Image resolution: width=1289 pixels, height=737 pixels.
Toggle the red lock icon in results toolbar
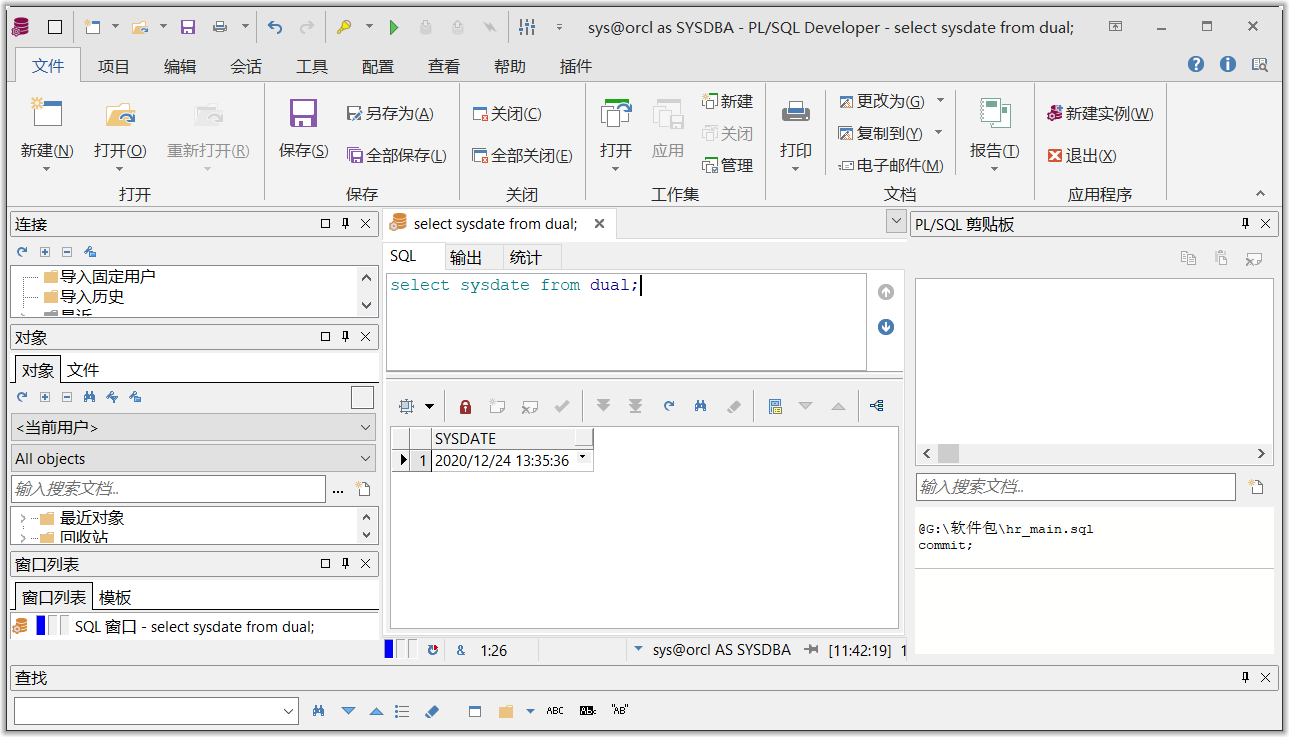[464, 406]
